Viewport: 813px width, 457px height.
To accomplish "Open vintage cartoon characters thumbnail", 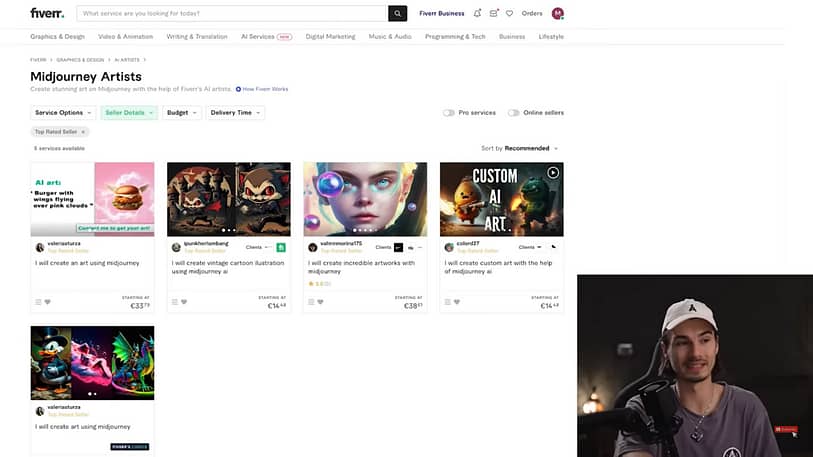I will (x=229, y=199).
